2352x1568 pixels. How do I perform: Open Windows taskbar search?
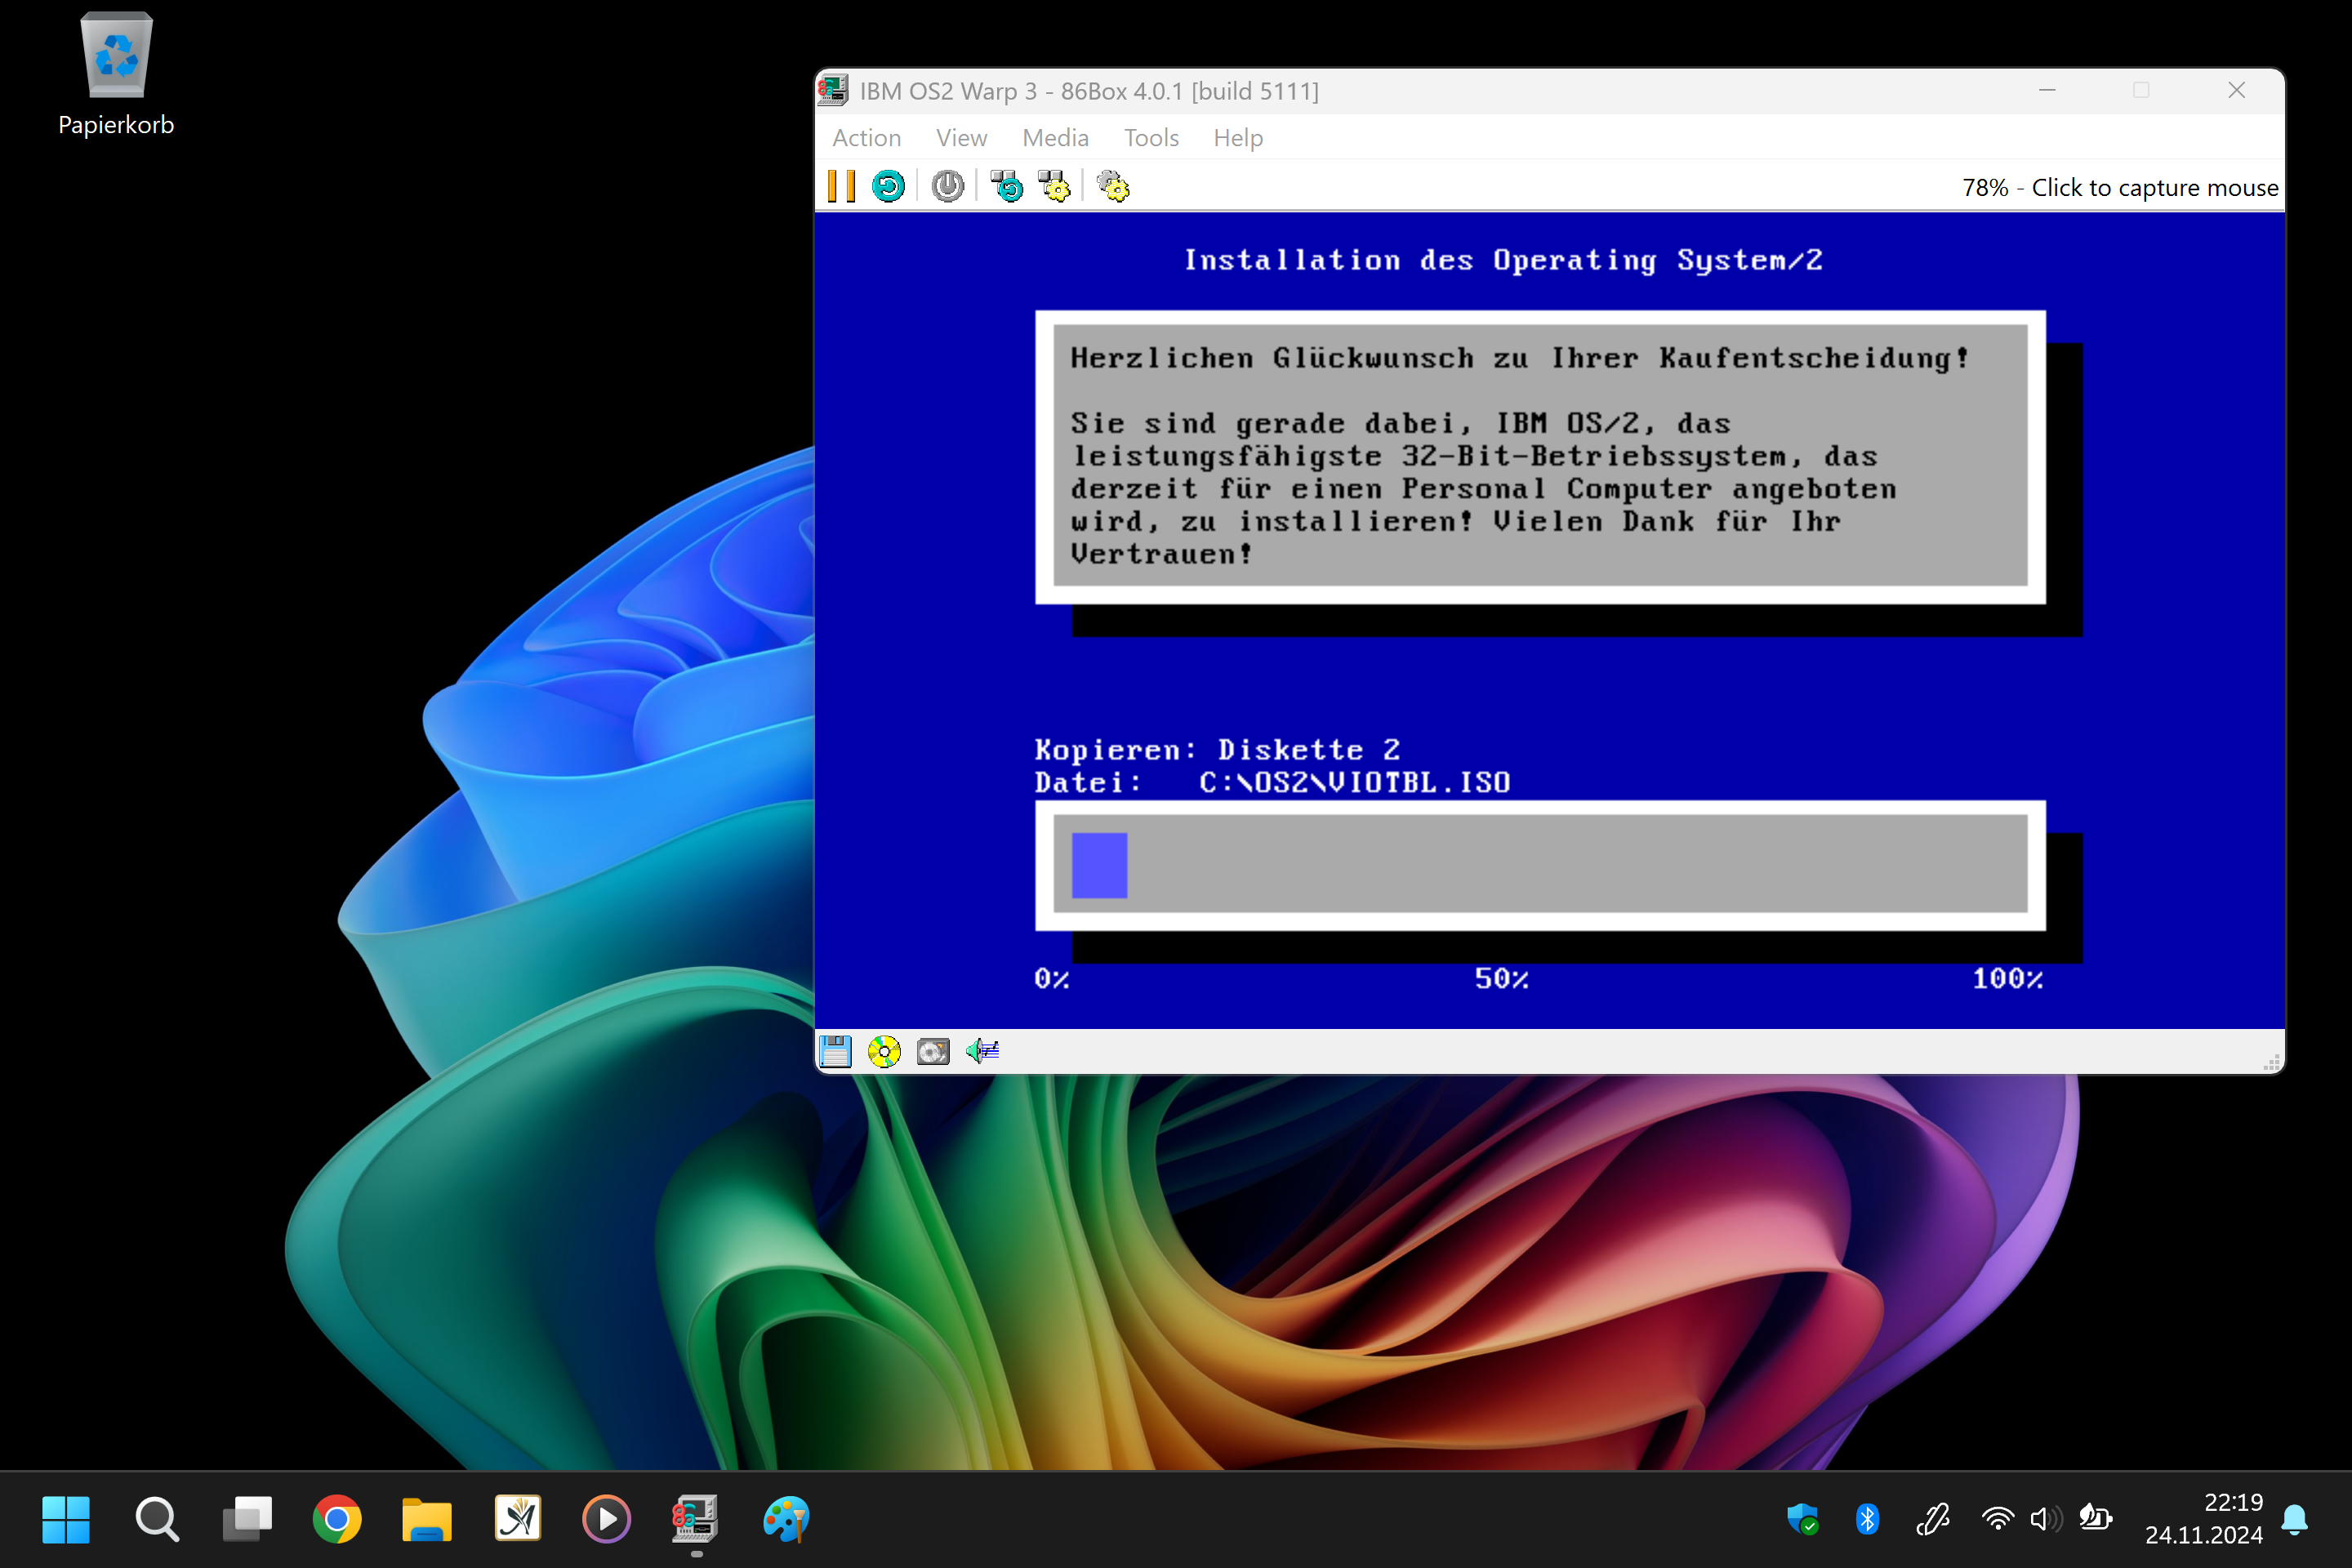point(157,1519)
